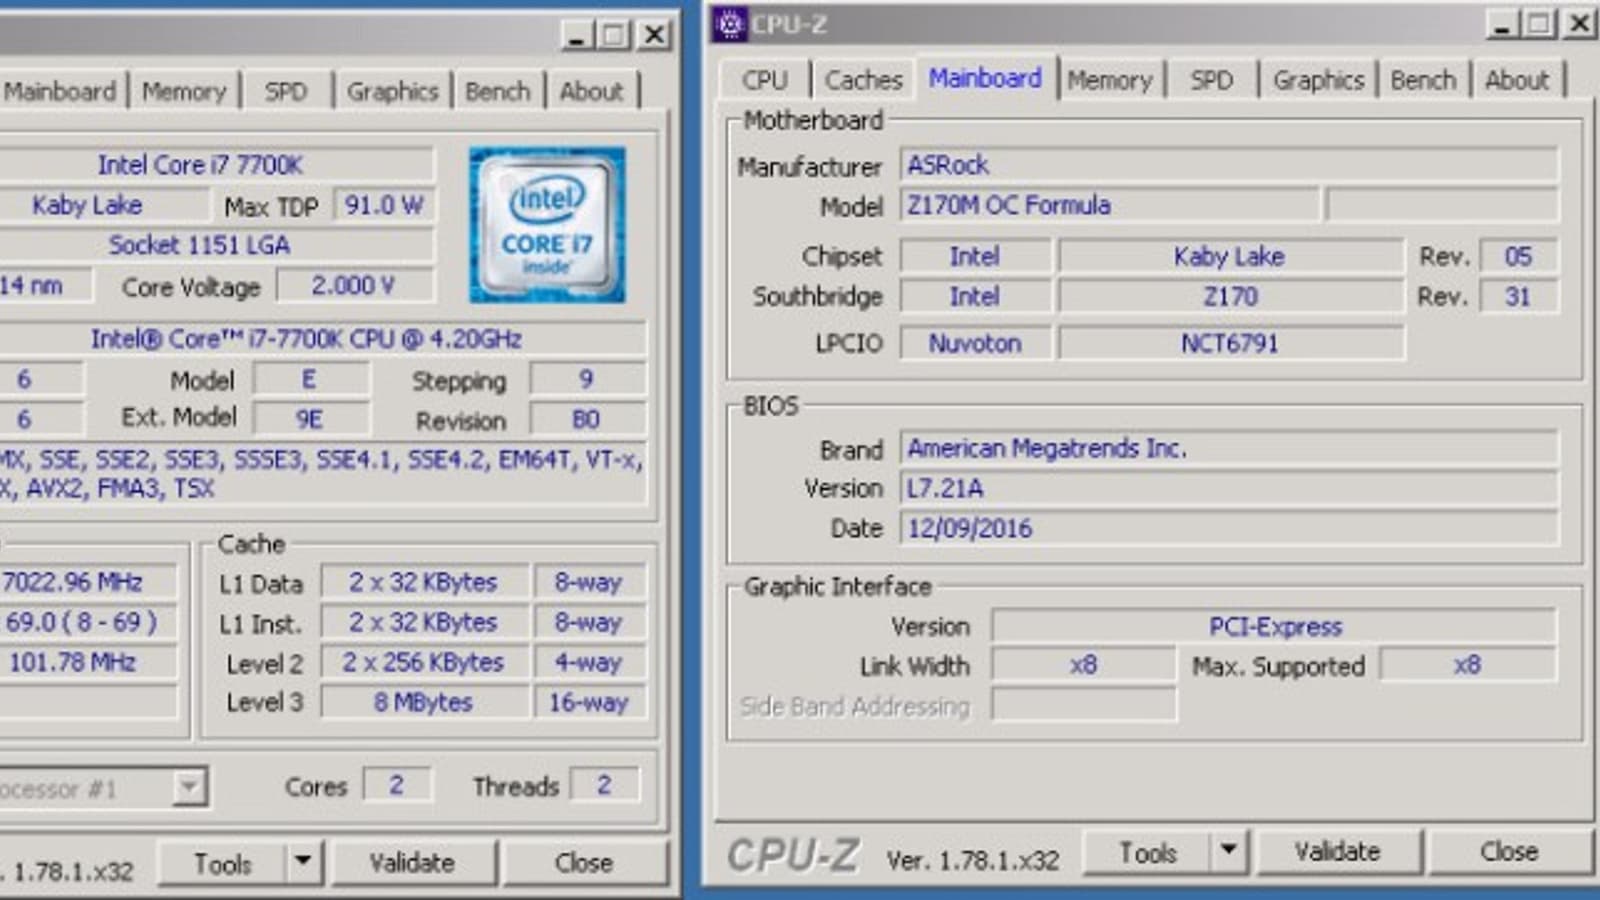Click the Close button at the bottom of the left window

pos(584,863)
